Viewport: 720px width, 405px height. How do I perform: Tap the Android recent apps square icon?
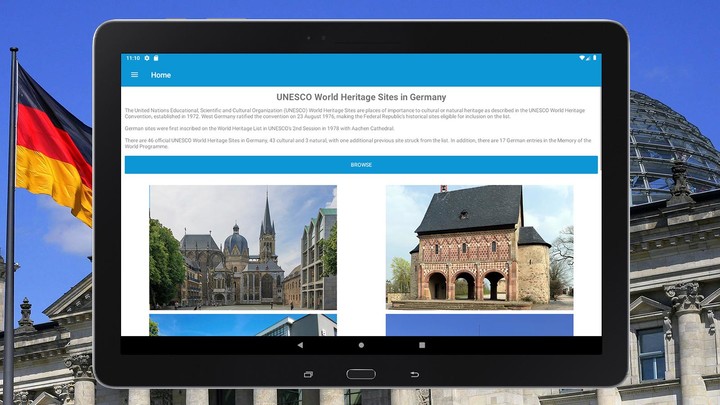pos(422,345)
